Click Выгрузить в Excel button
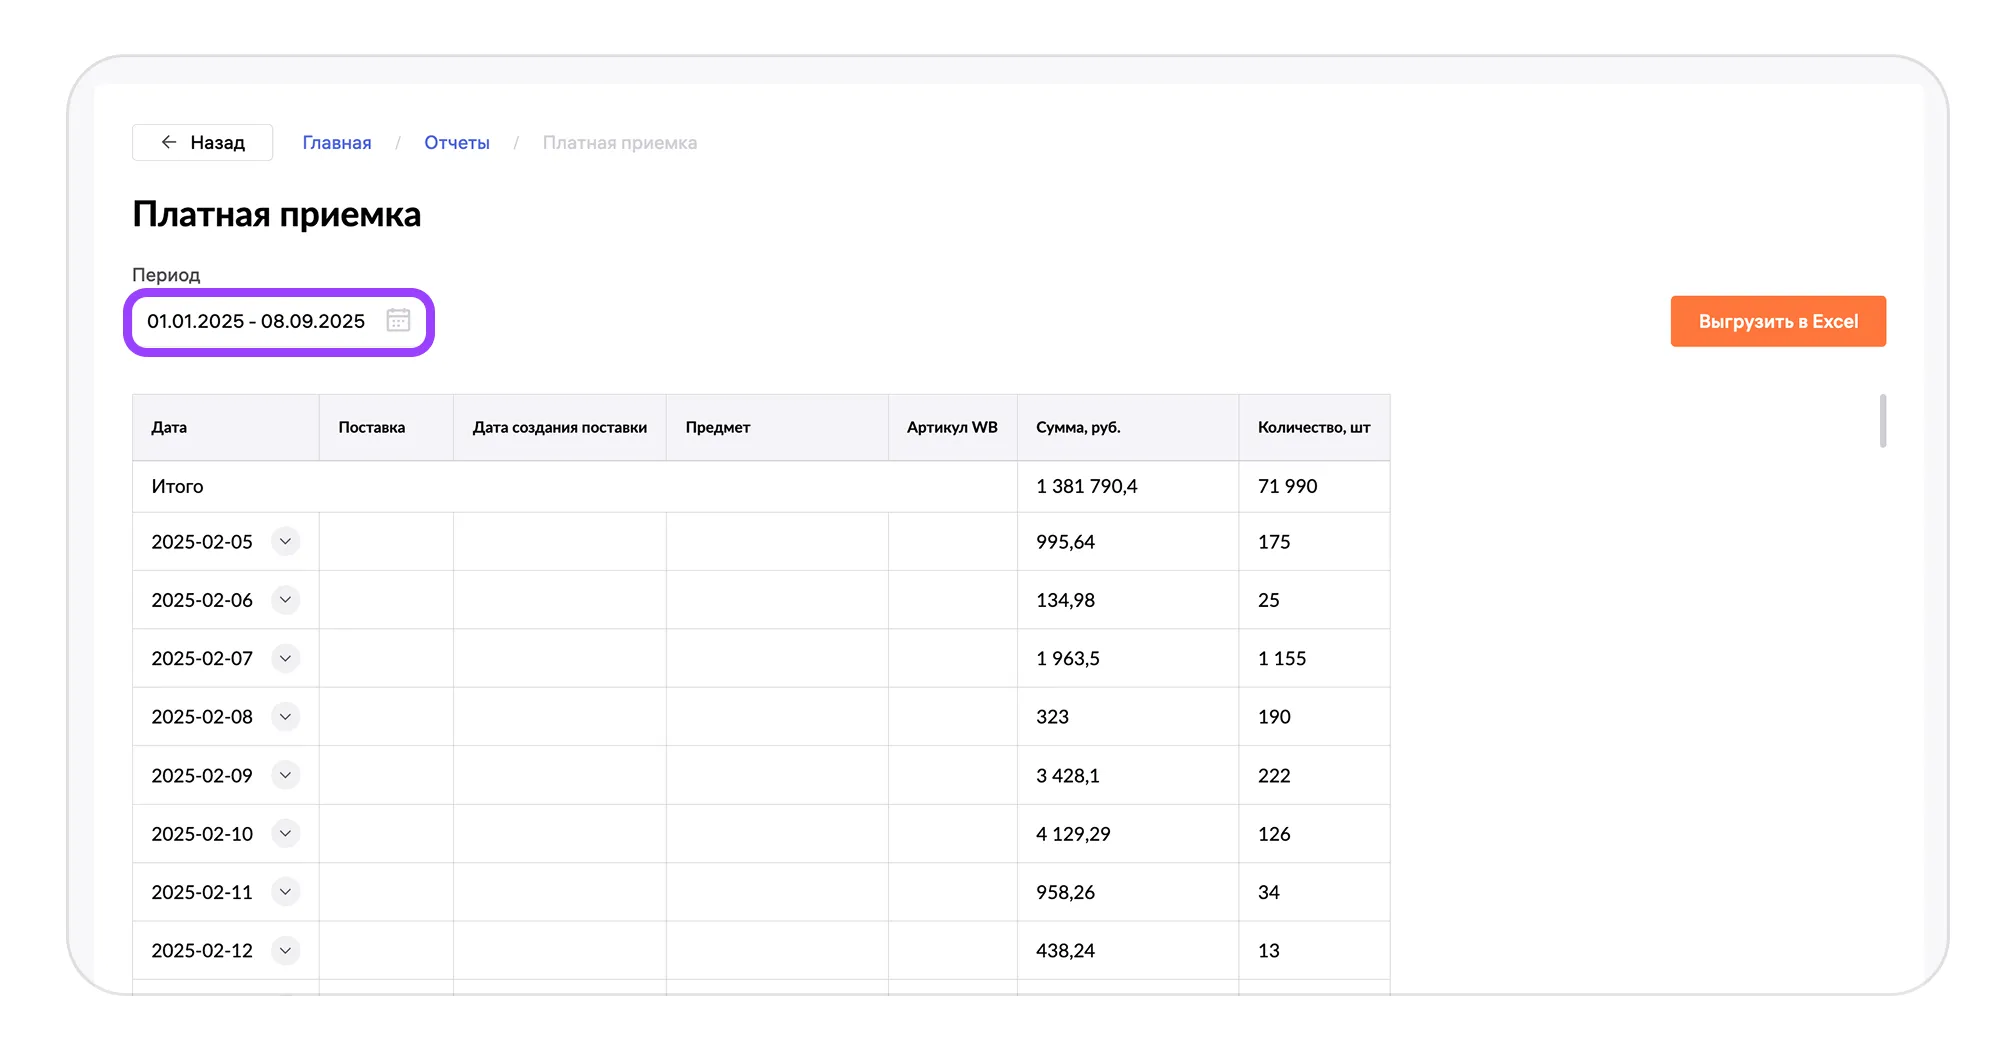Image resolution: width=2016 pixels, height=1050 pixels. point(1777,322)
